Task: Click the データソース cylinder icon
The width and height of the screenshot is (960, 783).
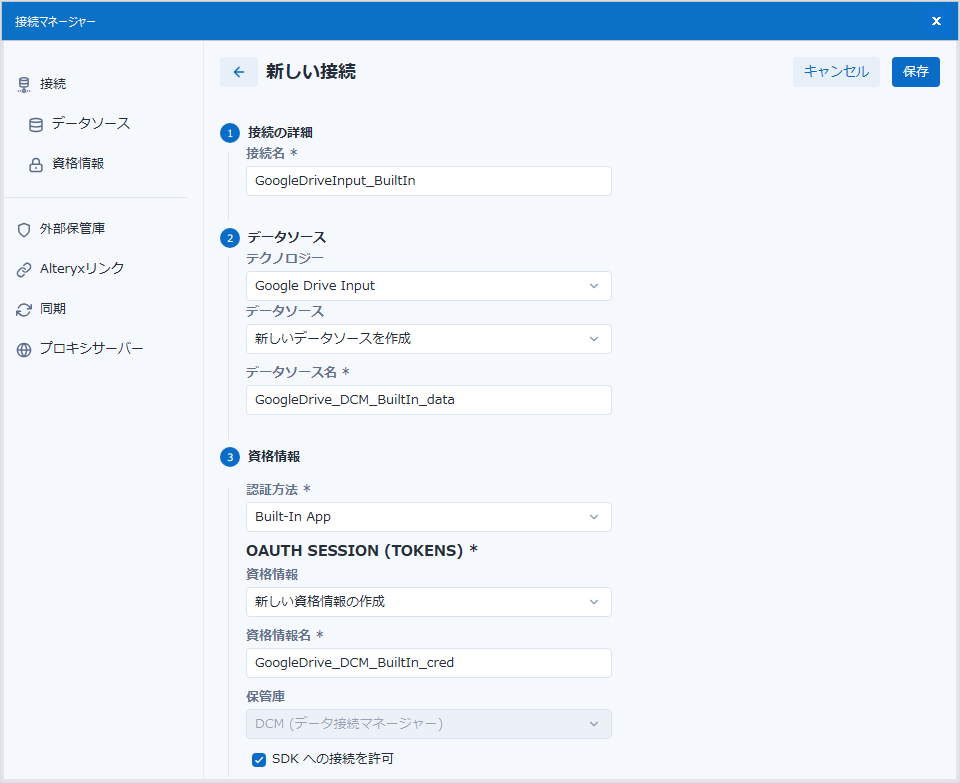Action: [x=36, y=125]
